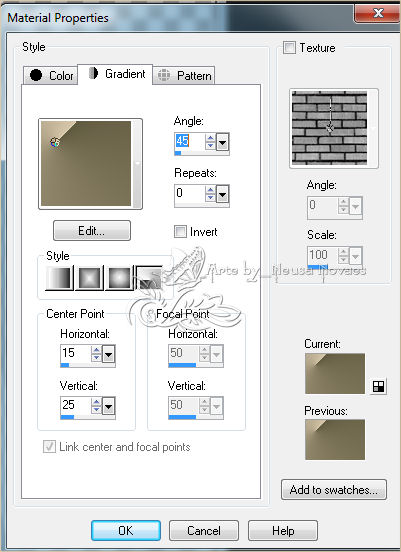Open the gradient Angle dropdown arrow
Viewport: 401px width, 552px height.
coord(223,142)
